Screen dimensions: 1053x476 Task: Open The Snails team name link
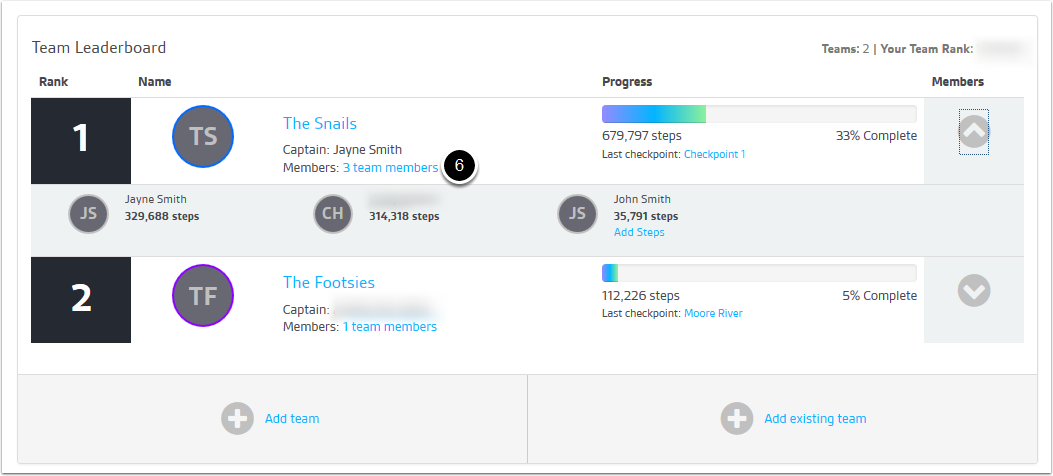click(320, 123)
